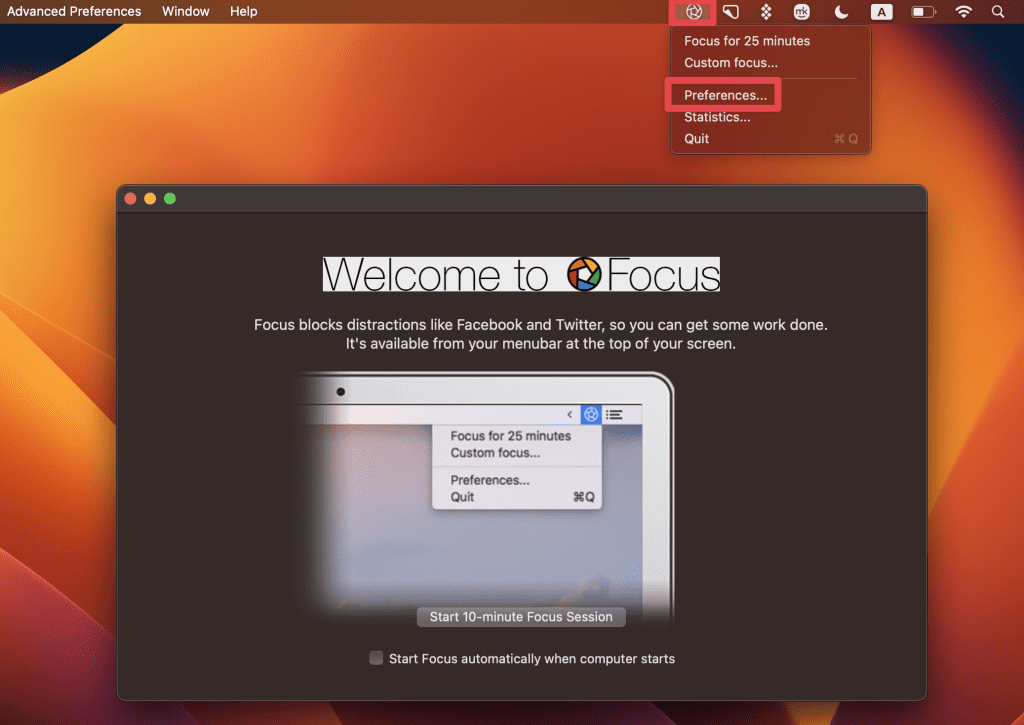Click text 'Focus blocks distractions like Facebook and Twitter'
The height and width of the screenshot is (725, 1024).
click(x=427, y=325)
